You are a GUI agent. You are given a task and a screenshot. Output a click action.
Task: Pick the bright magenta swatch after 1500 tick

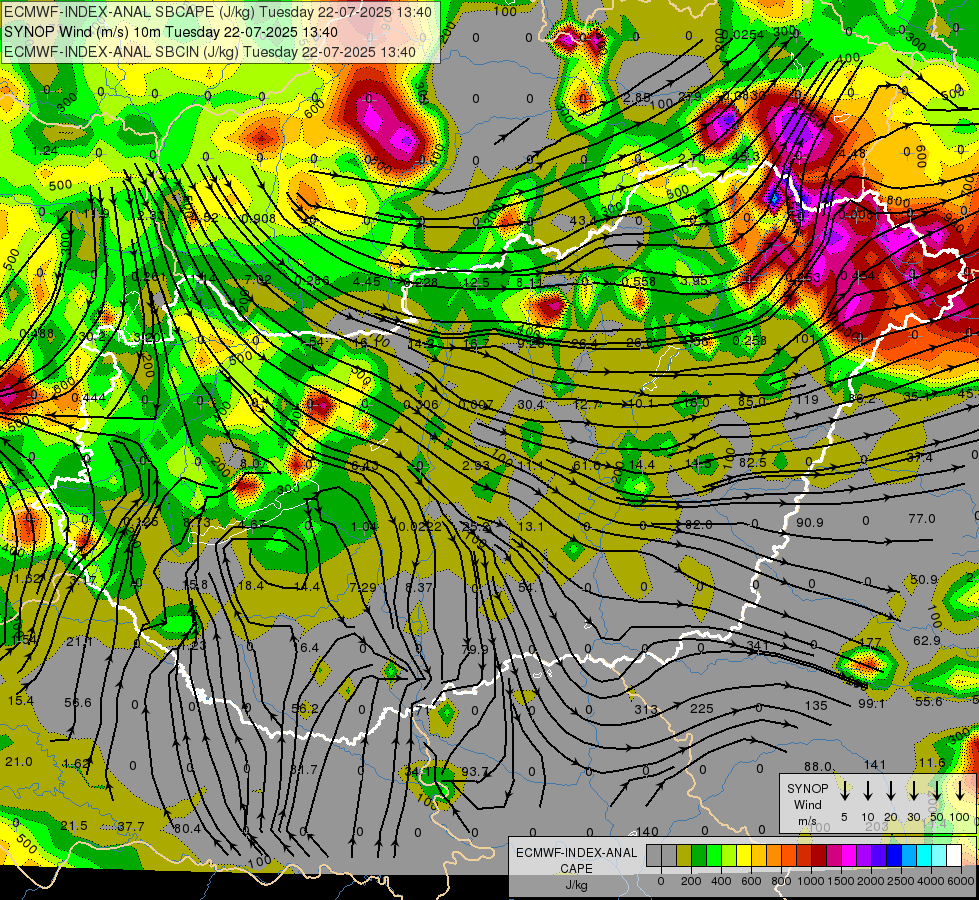pyautogui.click(x=849, y=856)
